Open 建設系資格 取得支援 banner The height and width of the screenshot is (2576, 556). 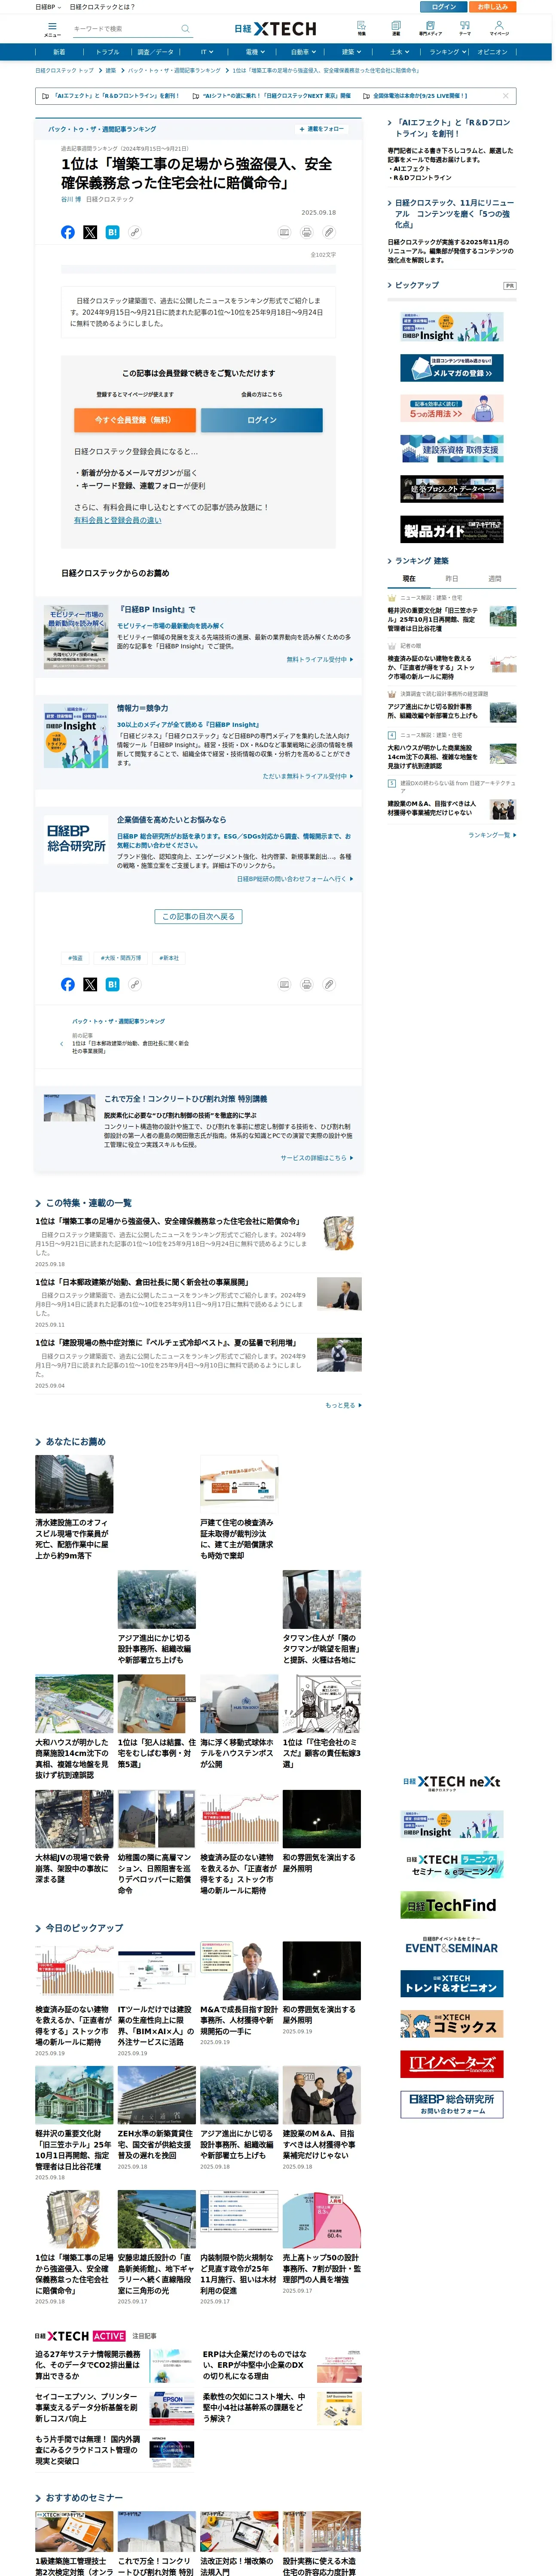tap(452, 449)
